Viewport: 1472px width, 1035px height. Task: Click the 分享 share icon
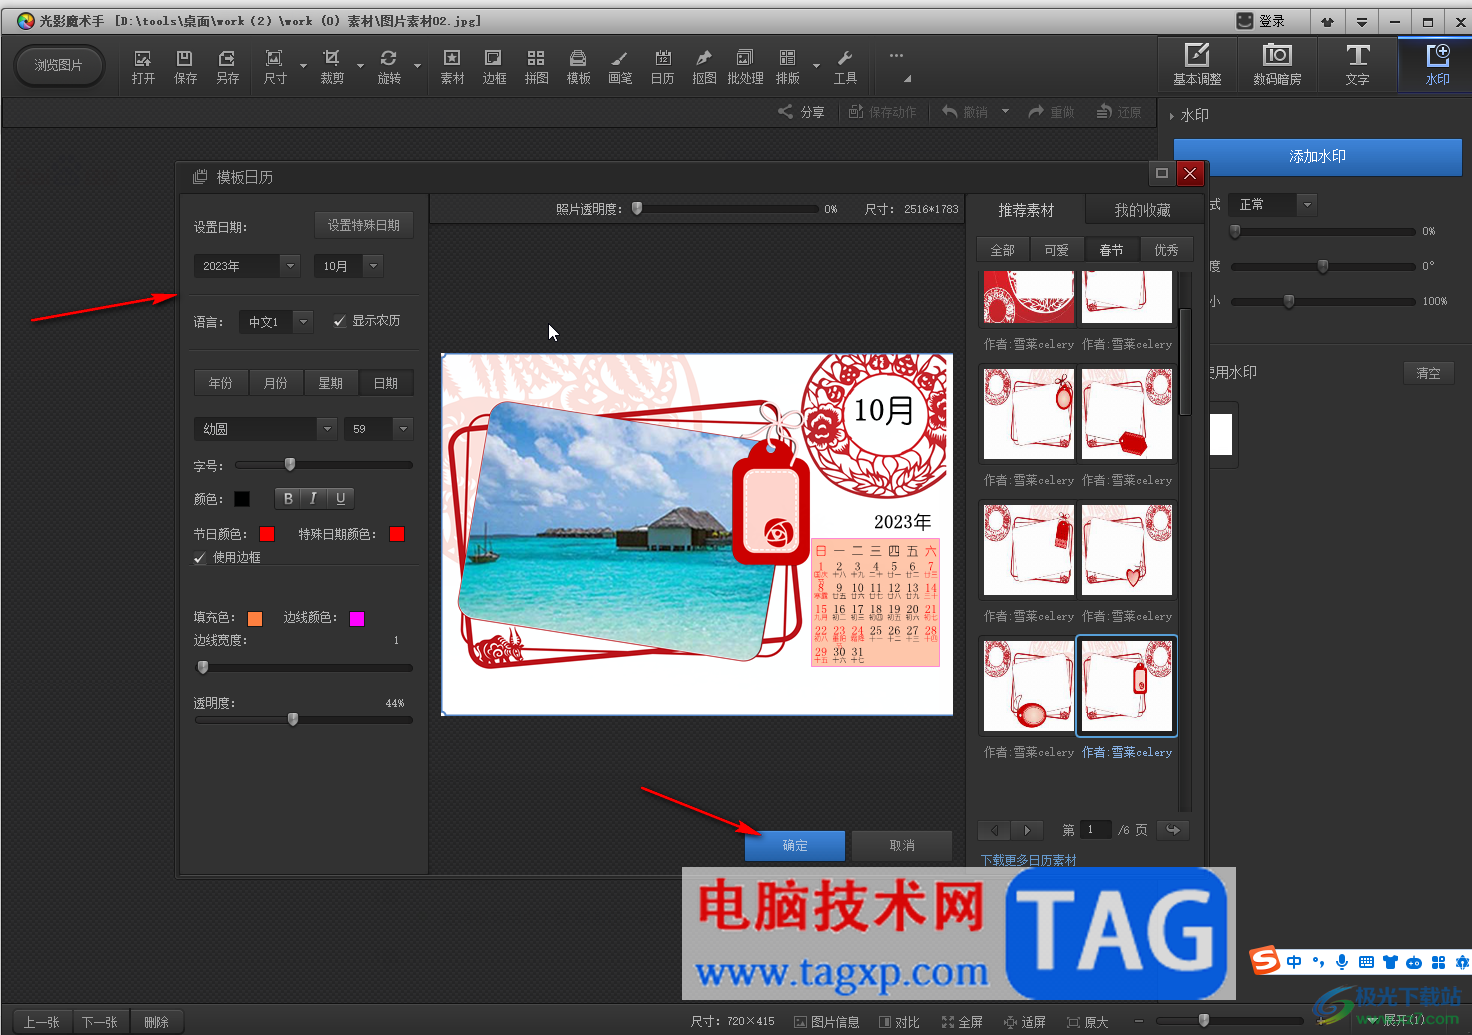pos(801,112)
